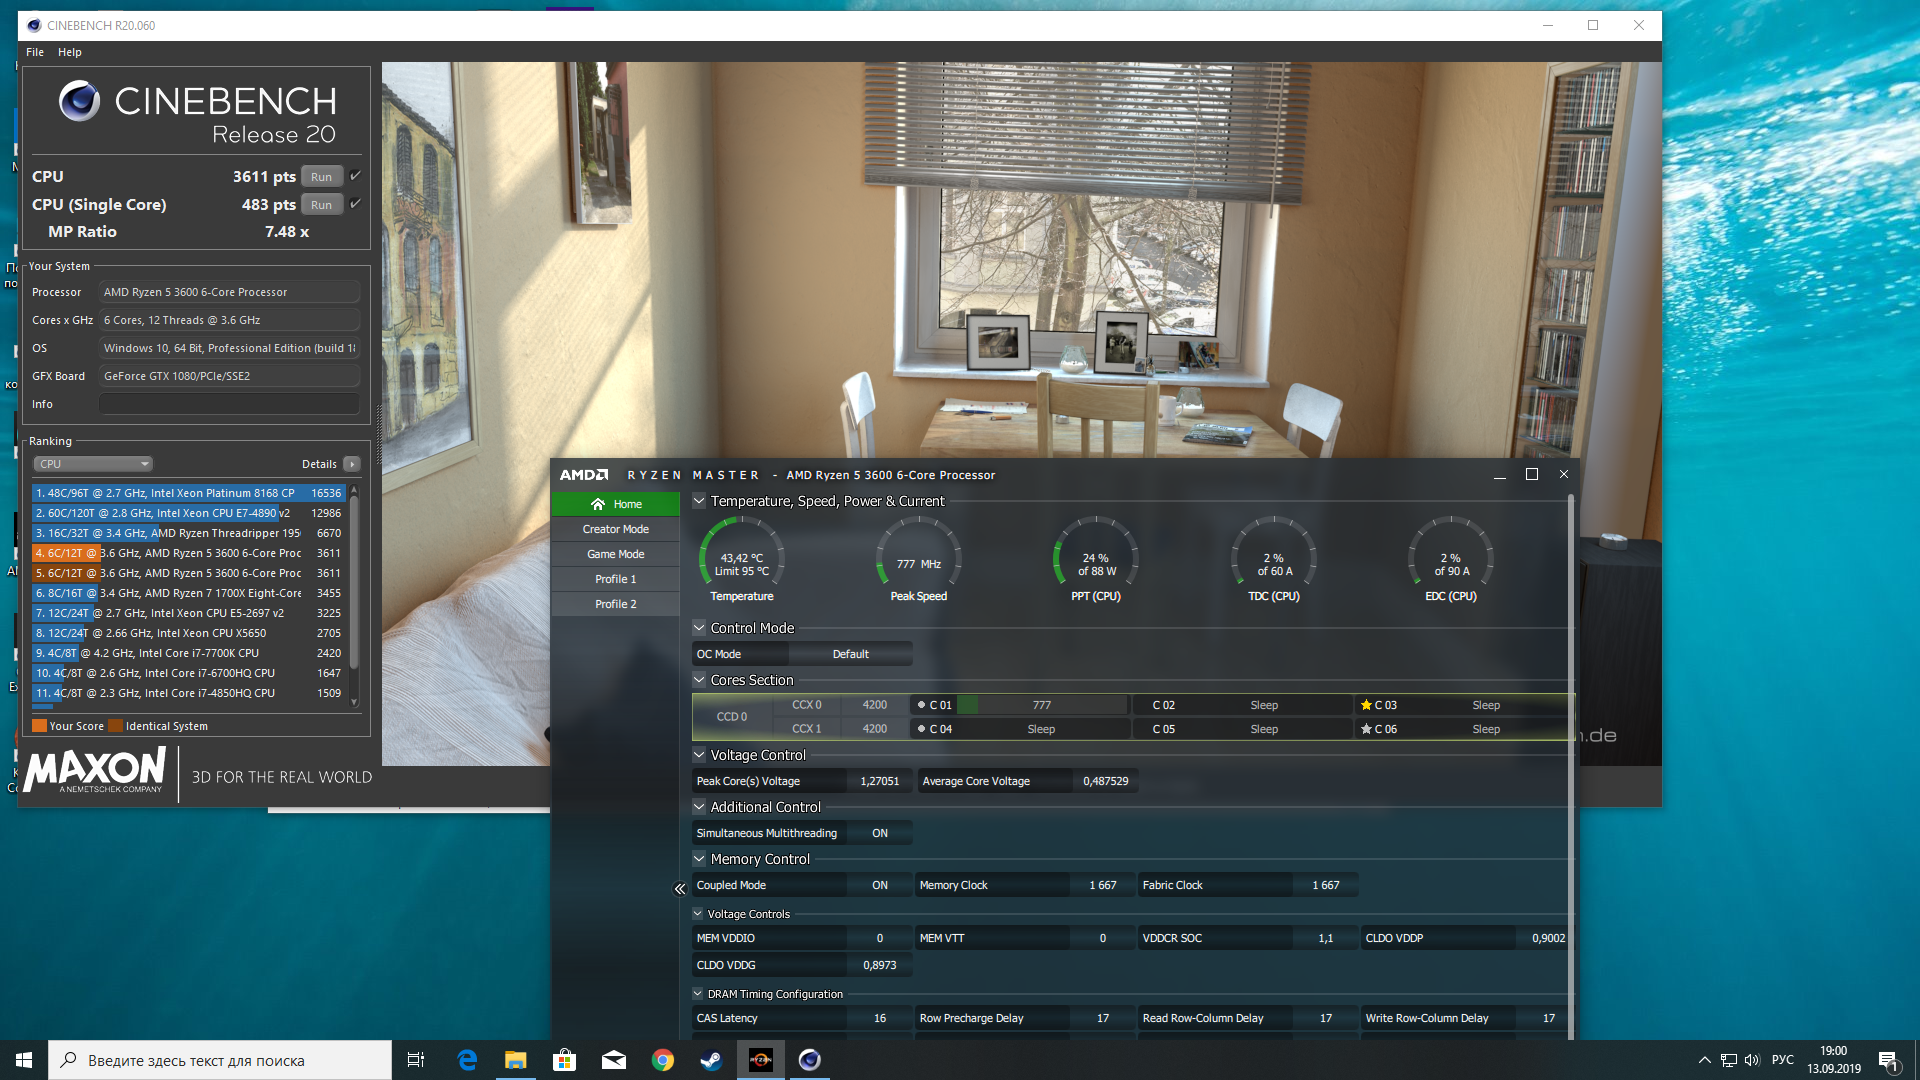This screenshot has height=1080, width=1920.
Task: Collapse the DRAM Timing Configuration section
Action: tap(698, 994)
